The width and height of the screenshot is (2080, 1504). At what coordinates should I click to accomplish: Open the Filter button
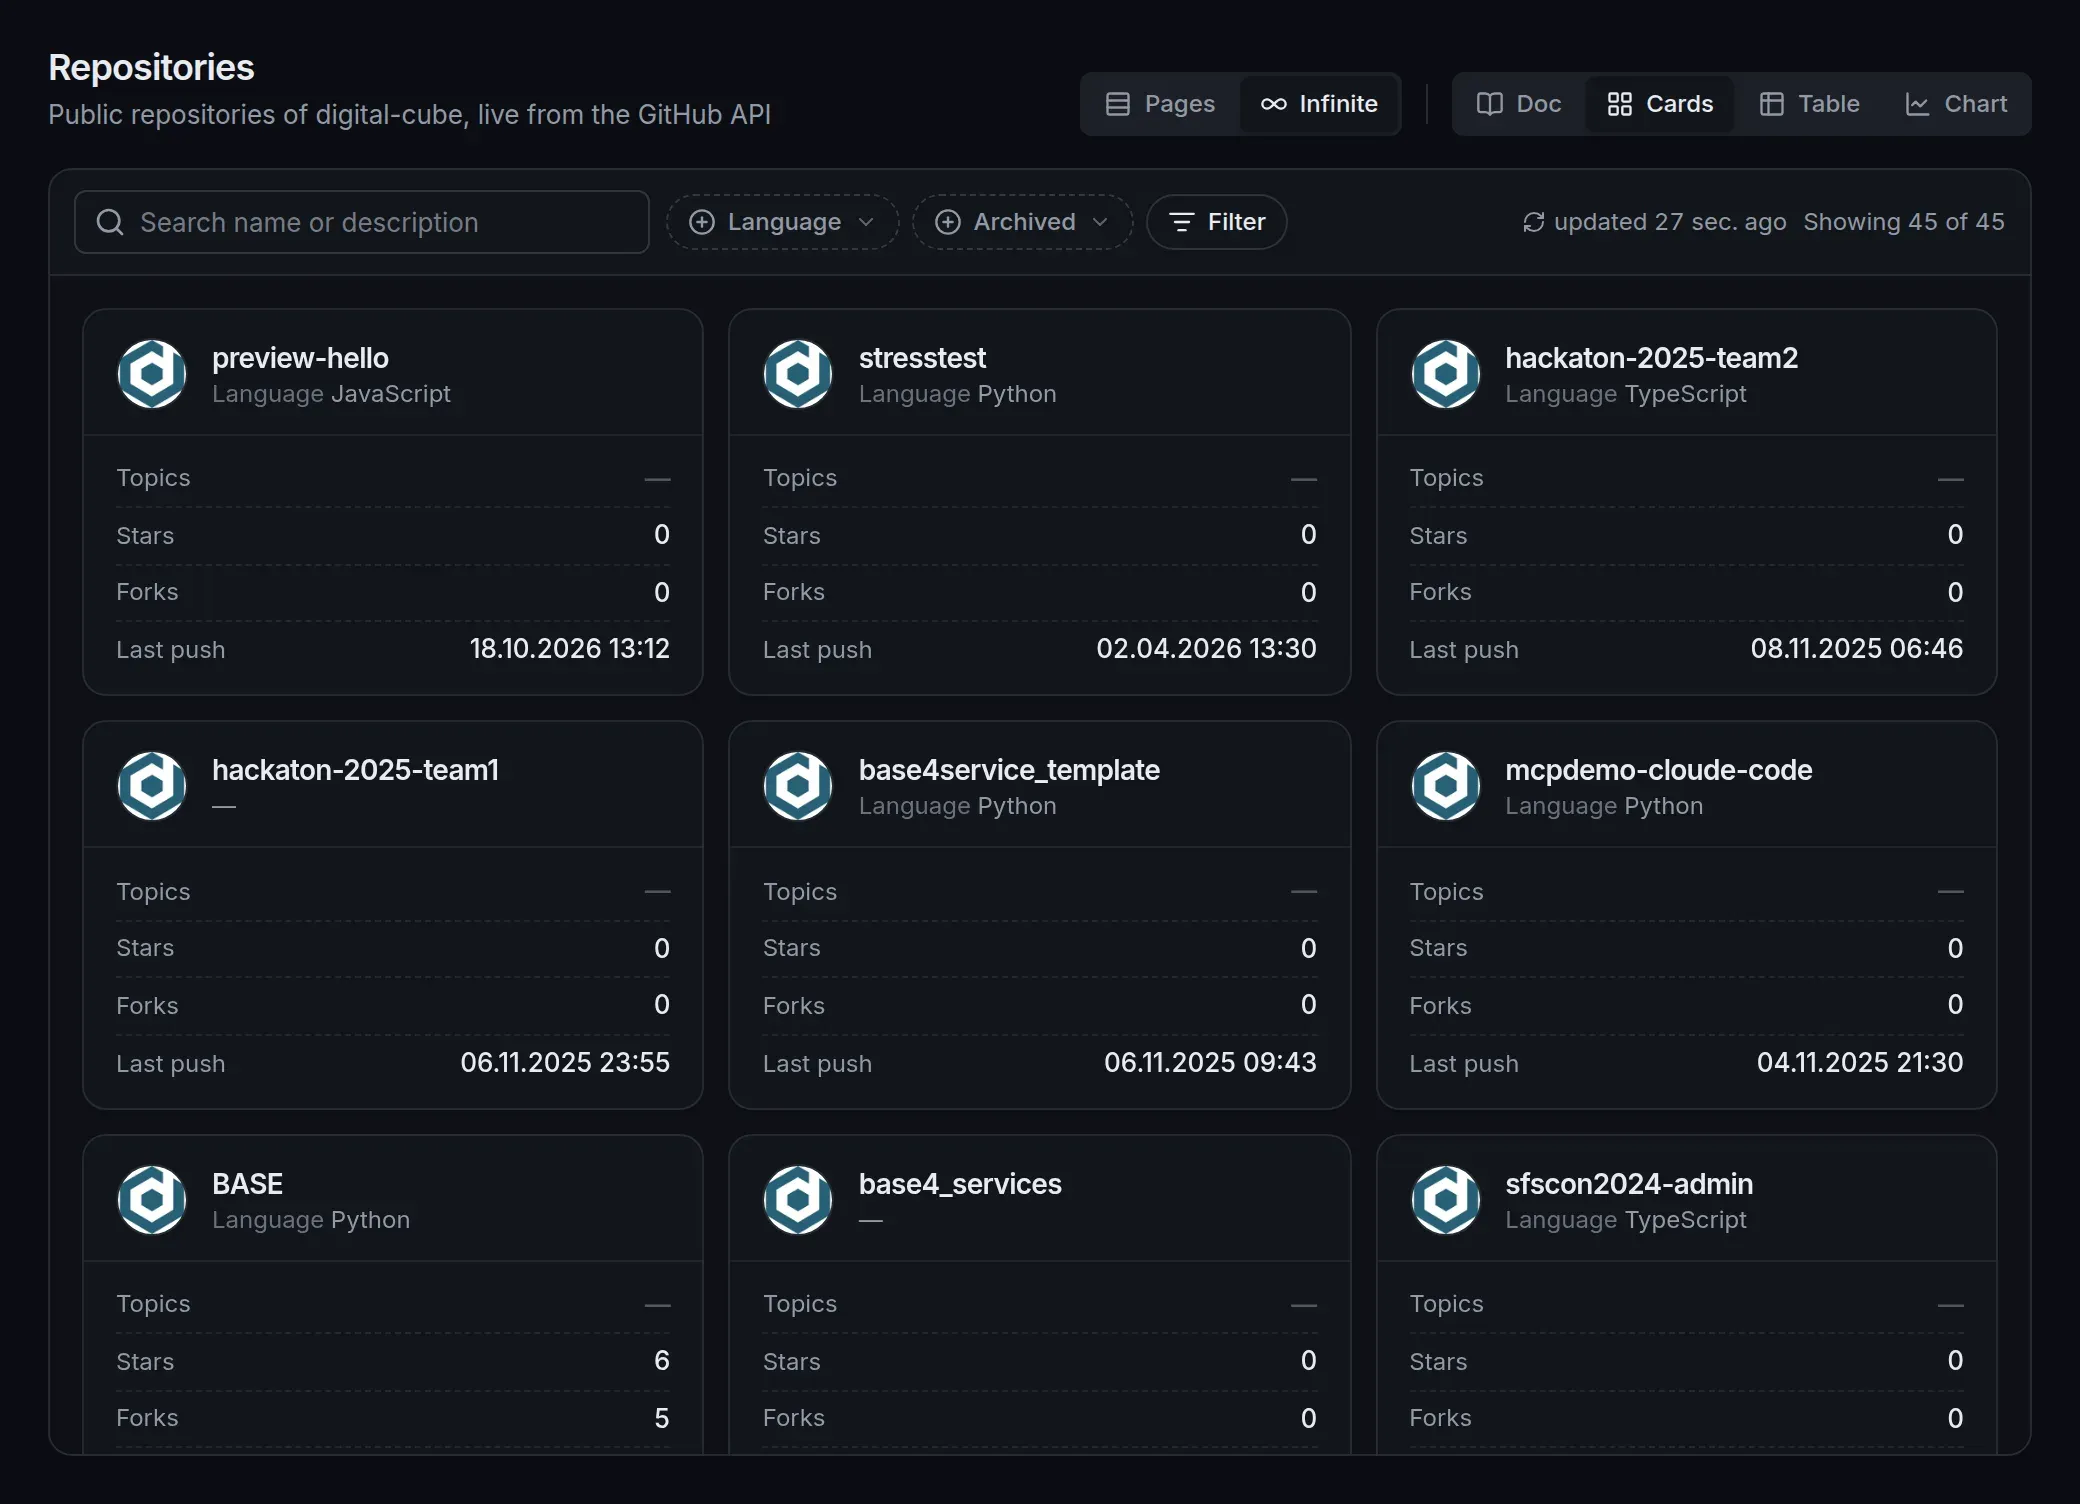coord(1216,222)
